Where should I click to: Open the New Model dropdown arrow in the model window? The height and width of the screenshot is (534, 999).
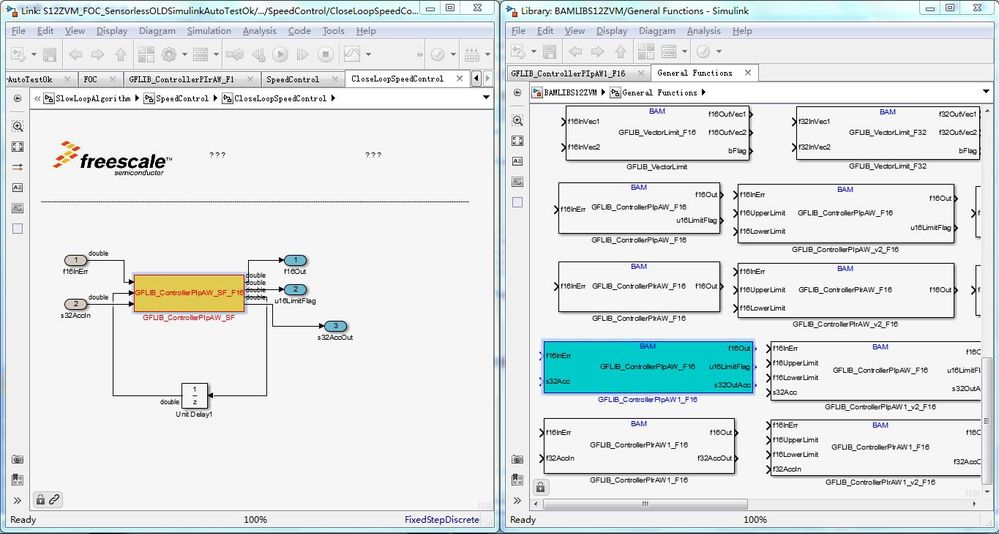tap(33, 54)
